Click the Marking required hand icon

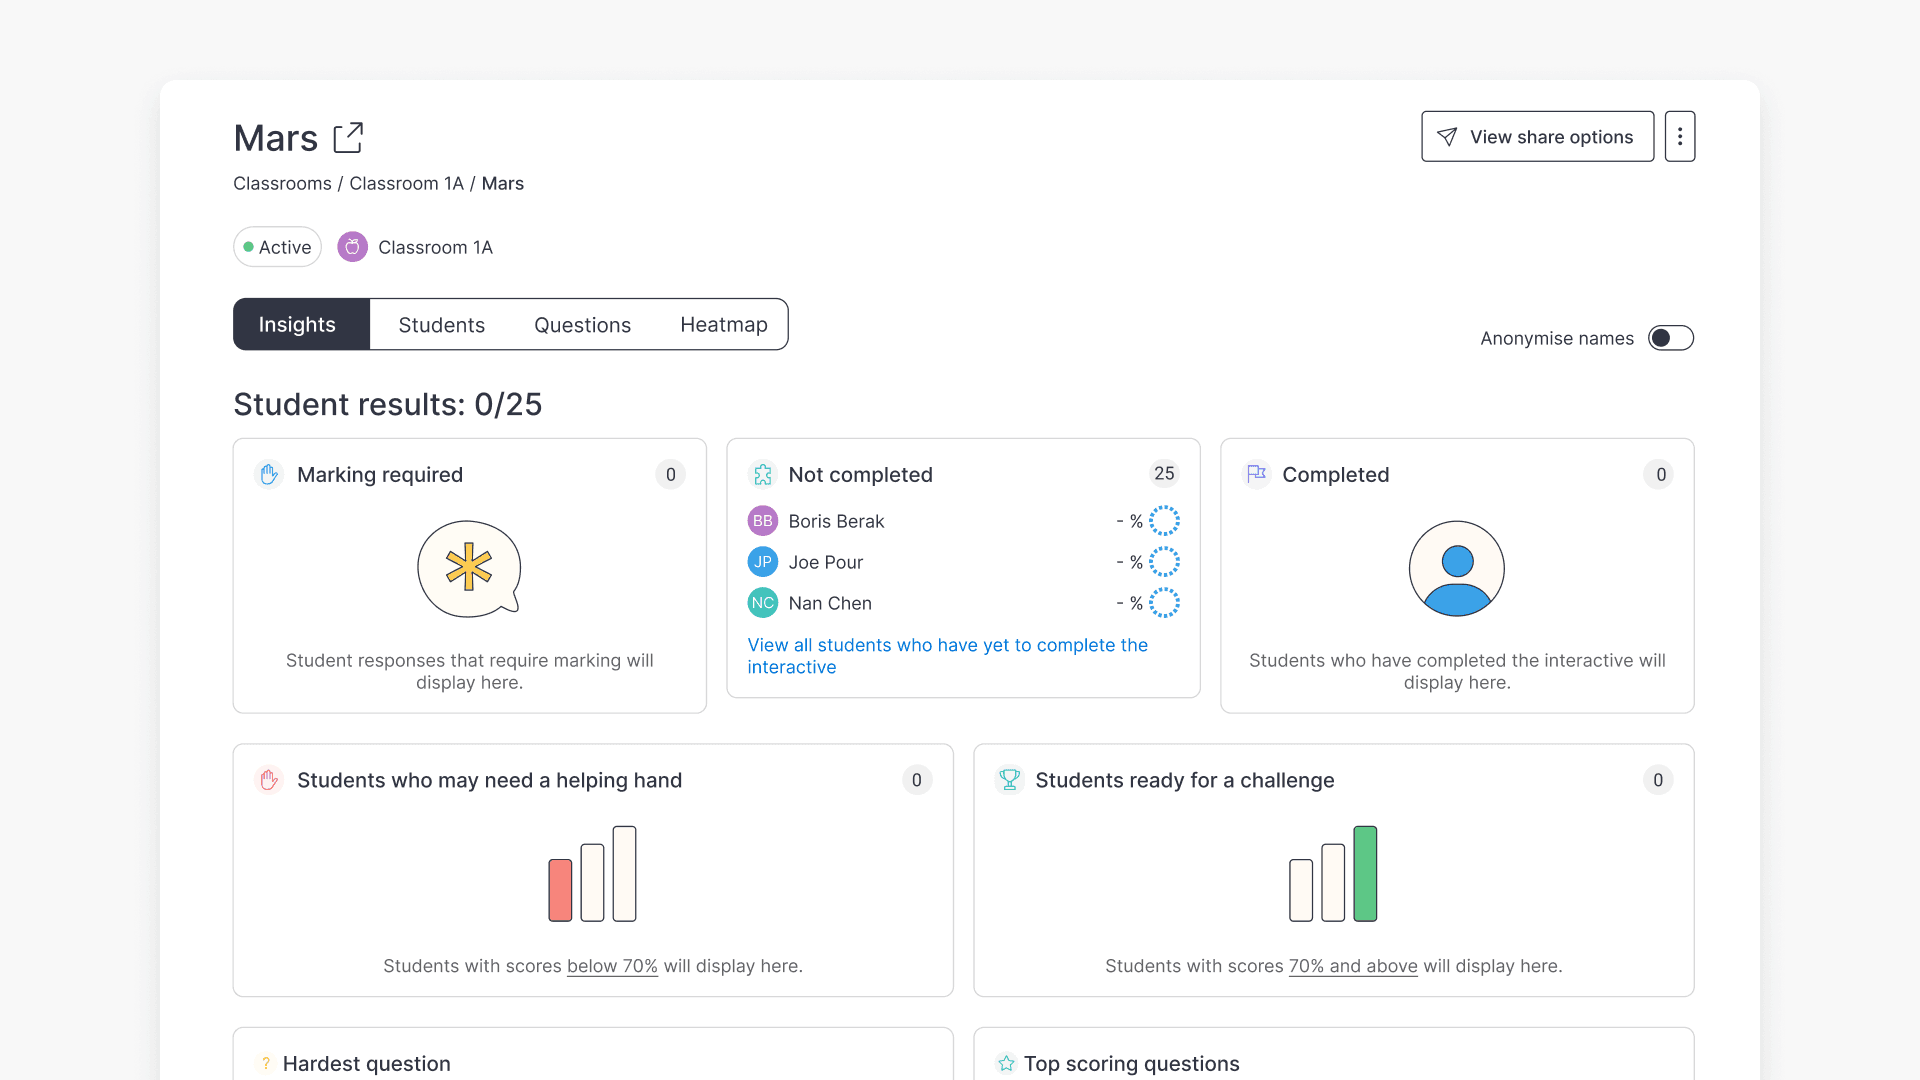269,474
